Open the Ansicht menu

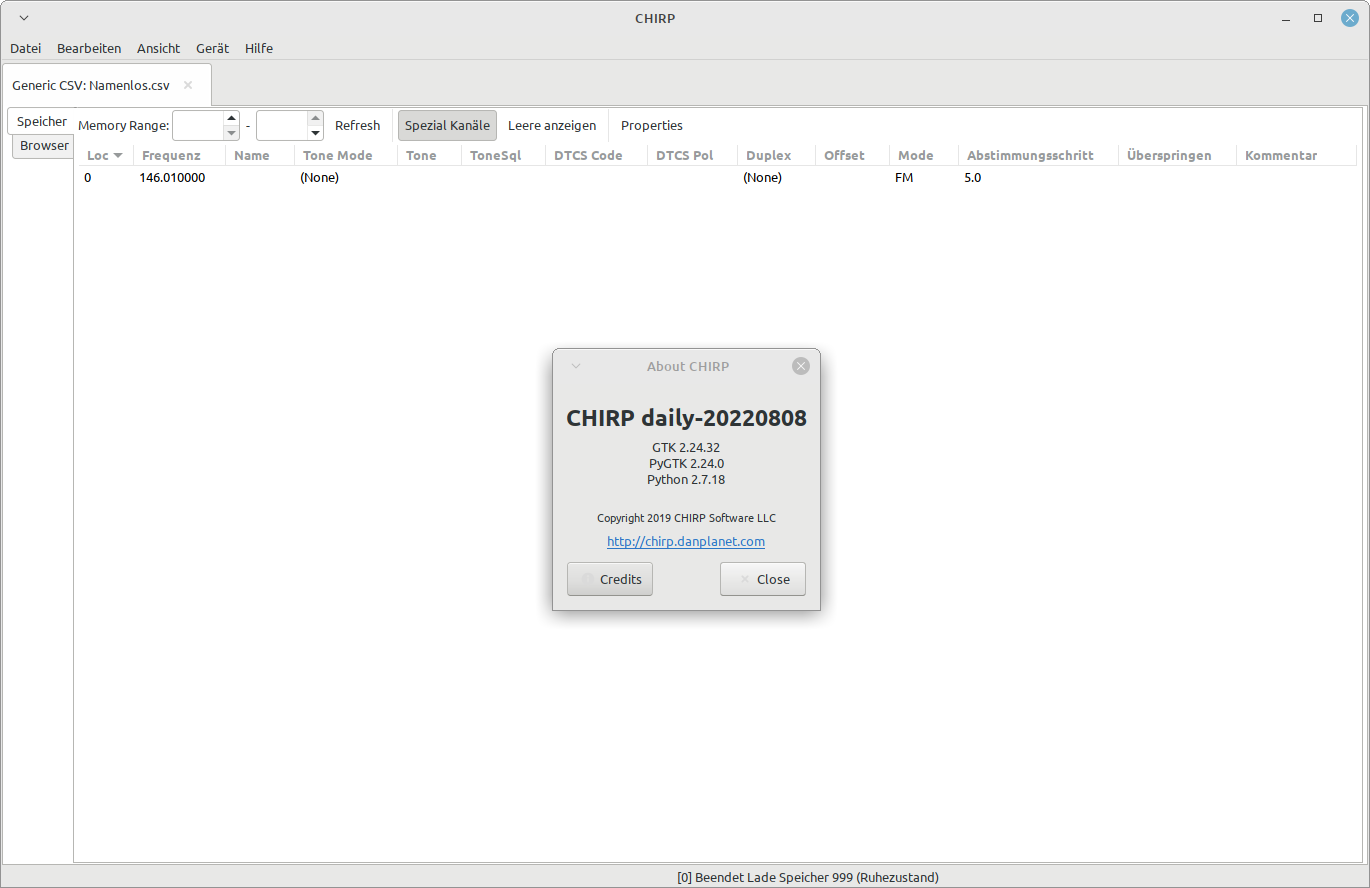[159, 48]
